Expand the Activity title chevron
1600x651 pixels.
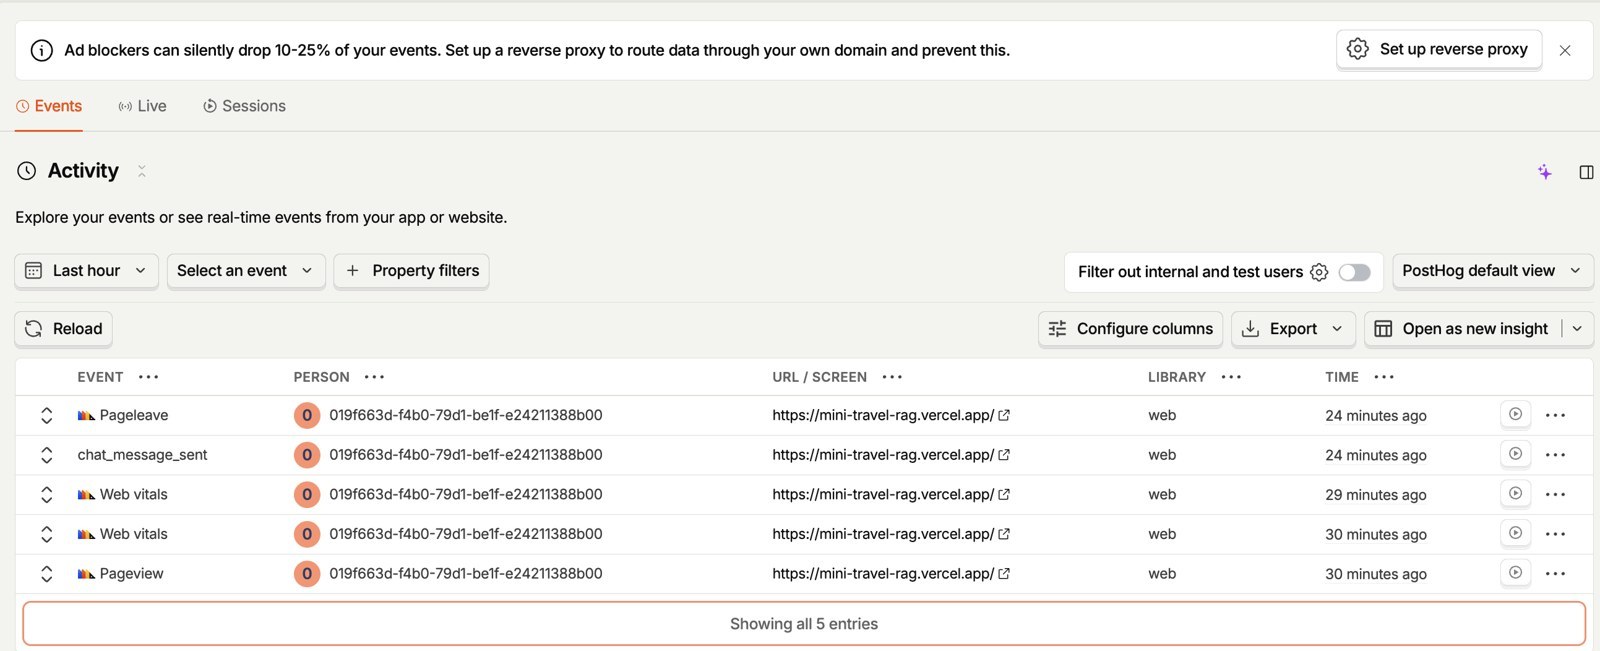click(x=142, y=171)
